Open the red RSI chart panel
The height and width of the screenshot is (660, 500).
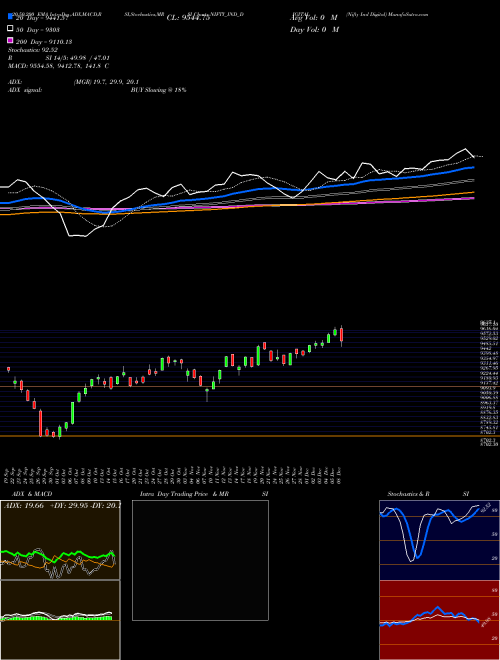pyautogui.click(x=439, y=620)
